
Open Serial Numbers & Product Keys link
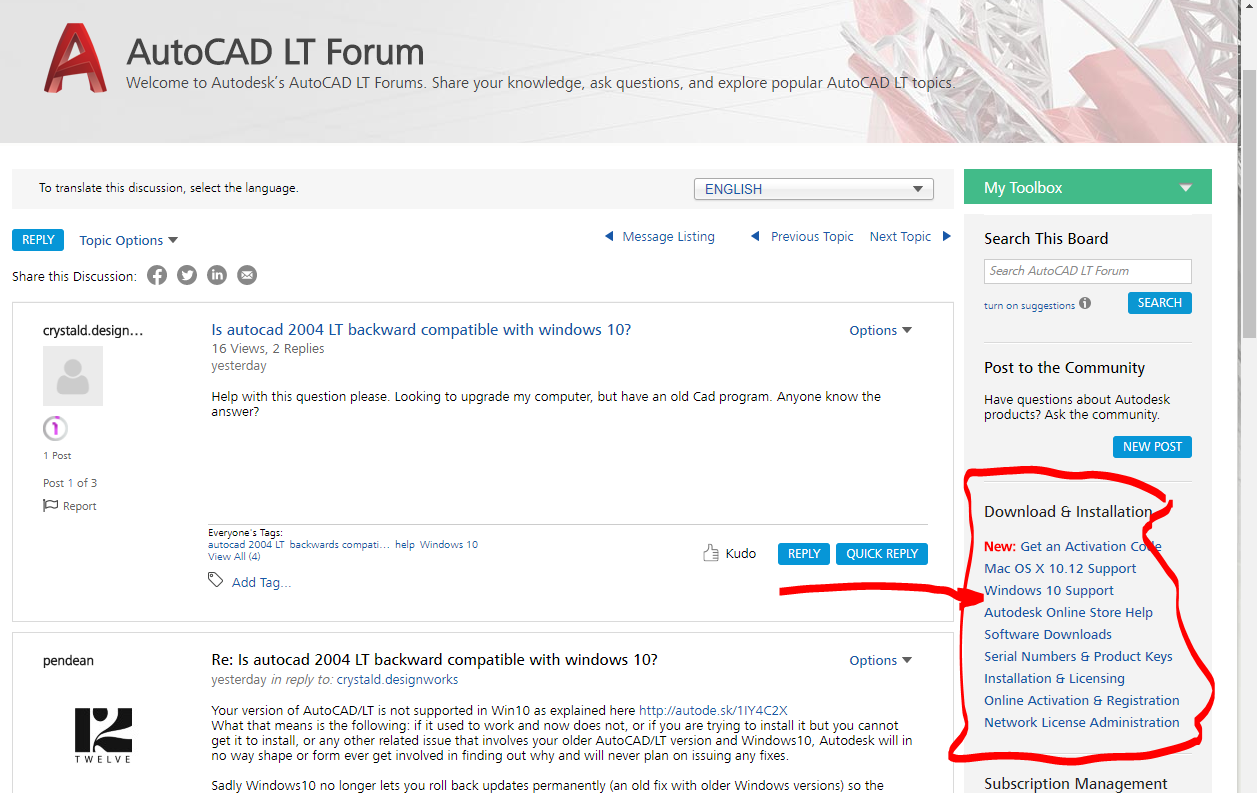[1078, 657]
